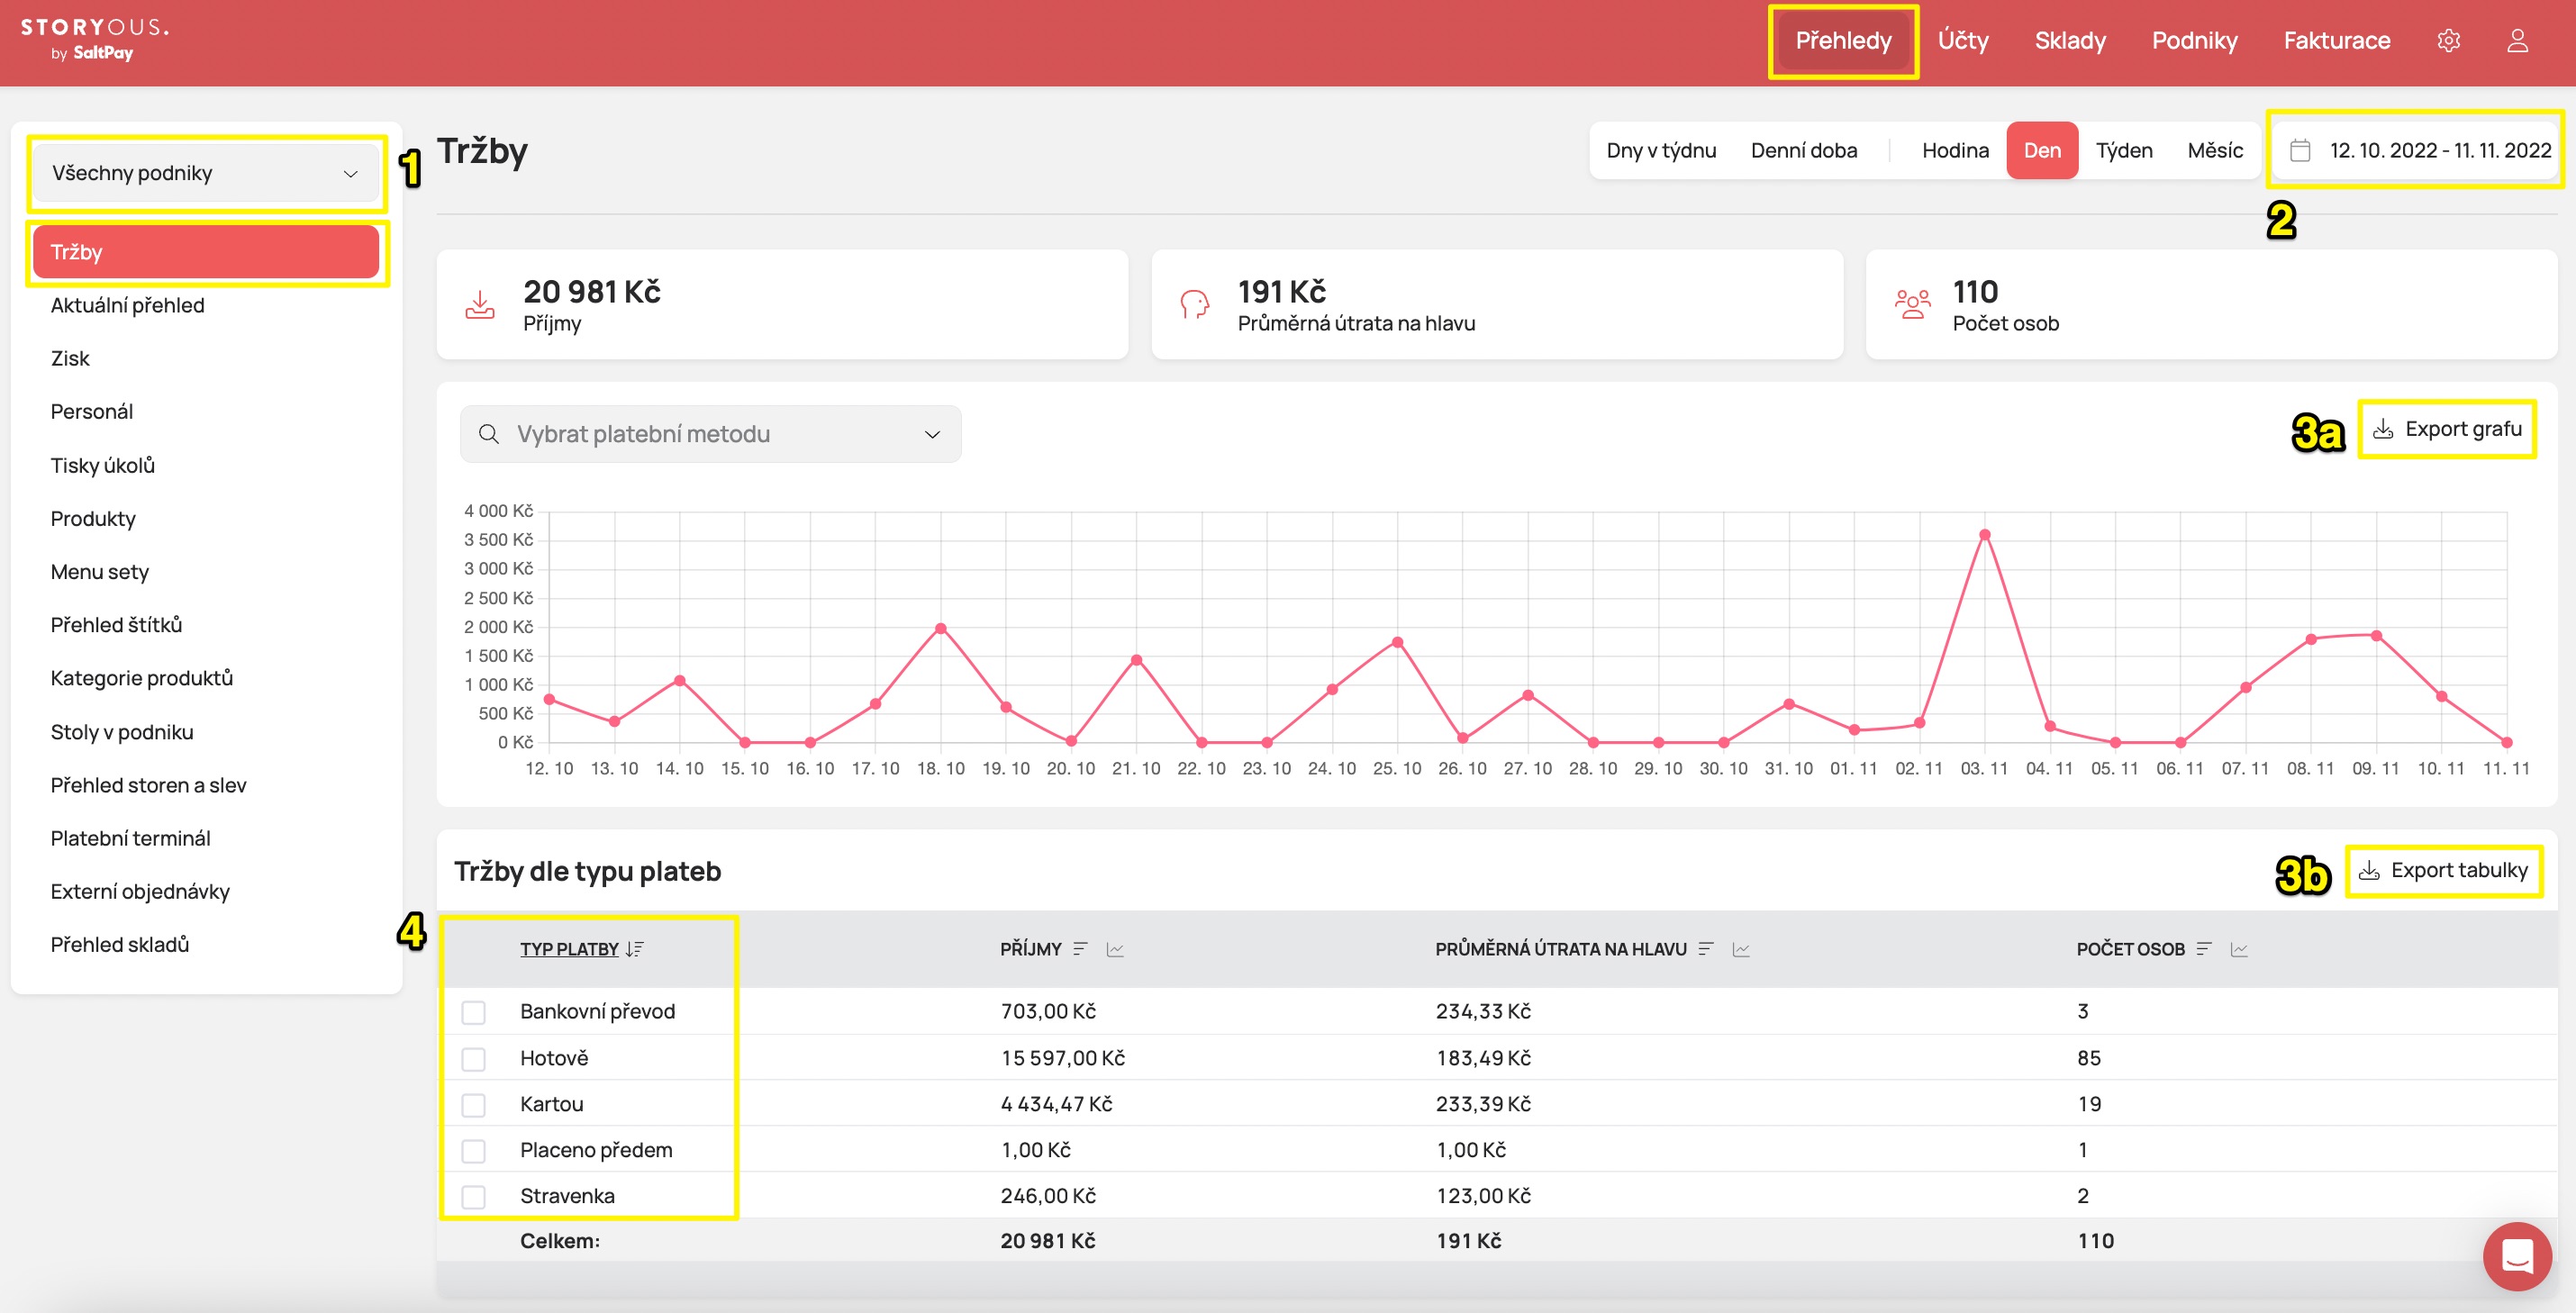Show the Příjmy column chart icon
2576x1313 pixels.
pyautogui.click(x=1115, y=949)
